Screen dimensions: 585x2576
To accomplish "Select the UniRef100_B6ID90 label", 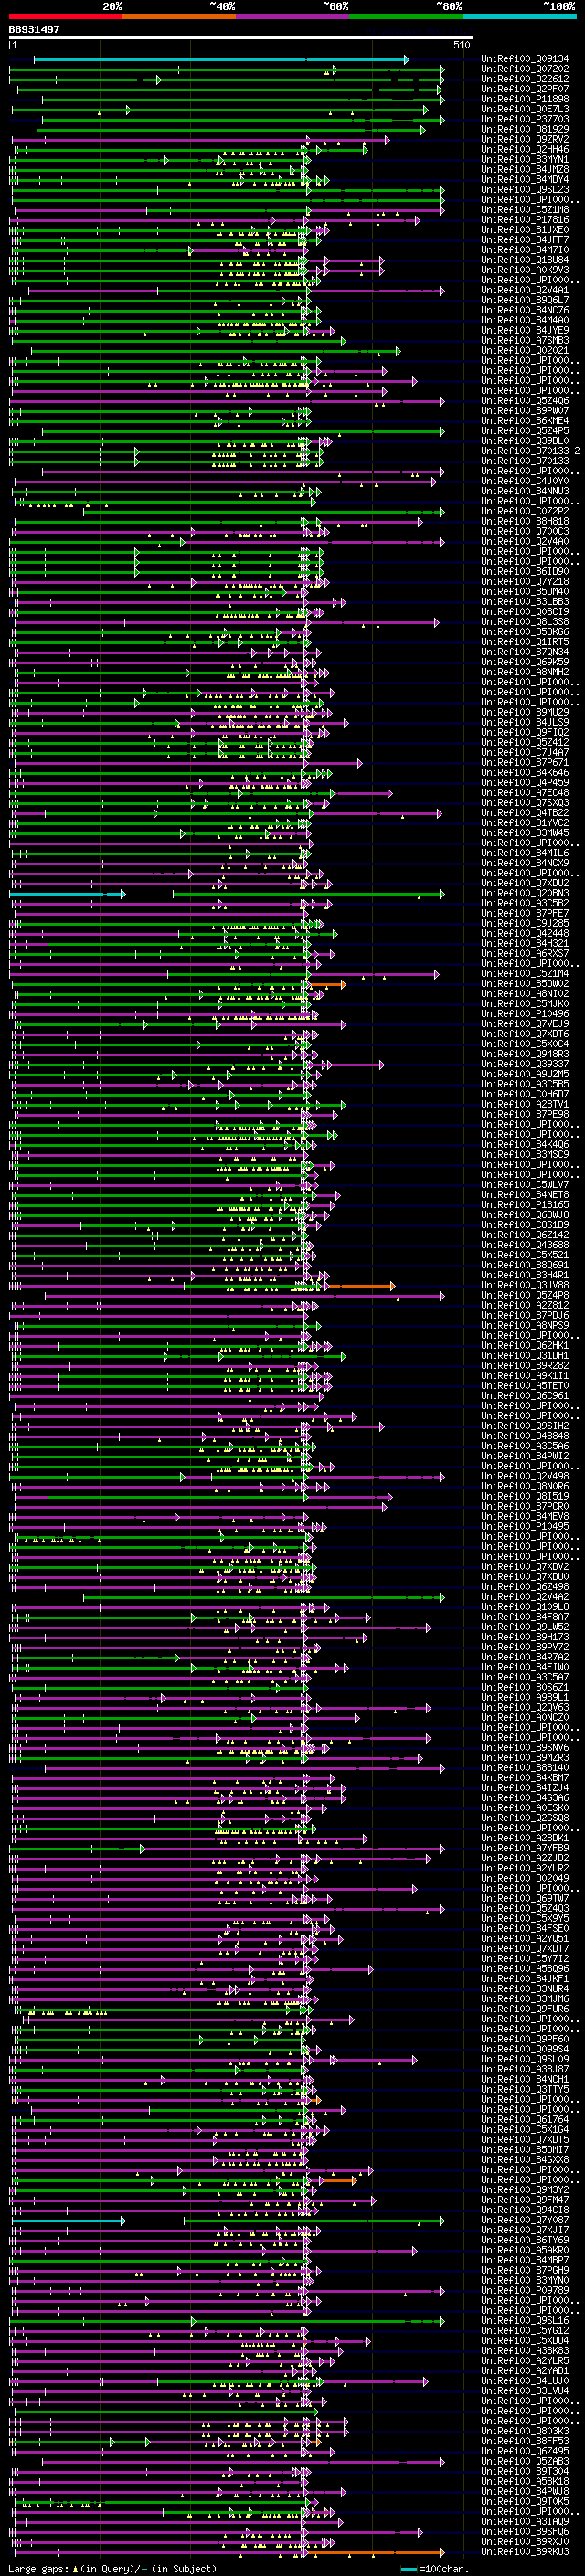I will pos(524,572).
